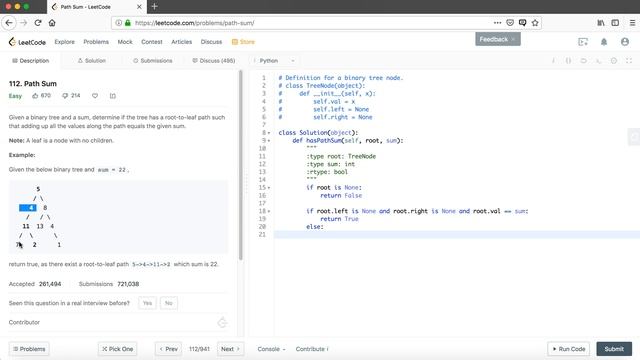Screen dimensions: 640x360
Task: Click the editor info icon
Action: tap(553, 60)
